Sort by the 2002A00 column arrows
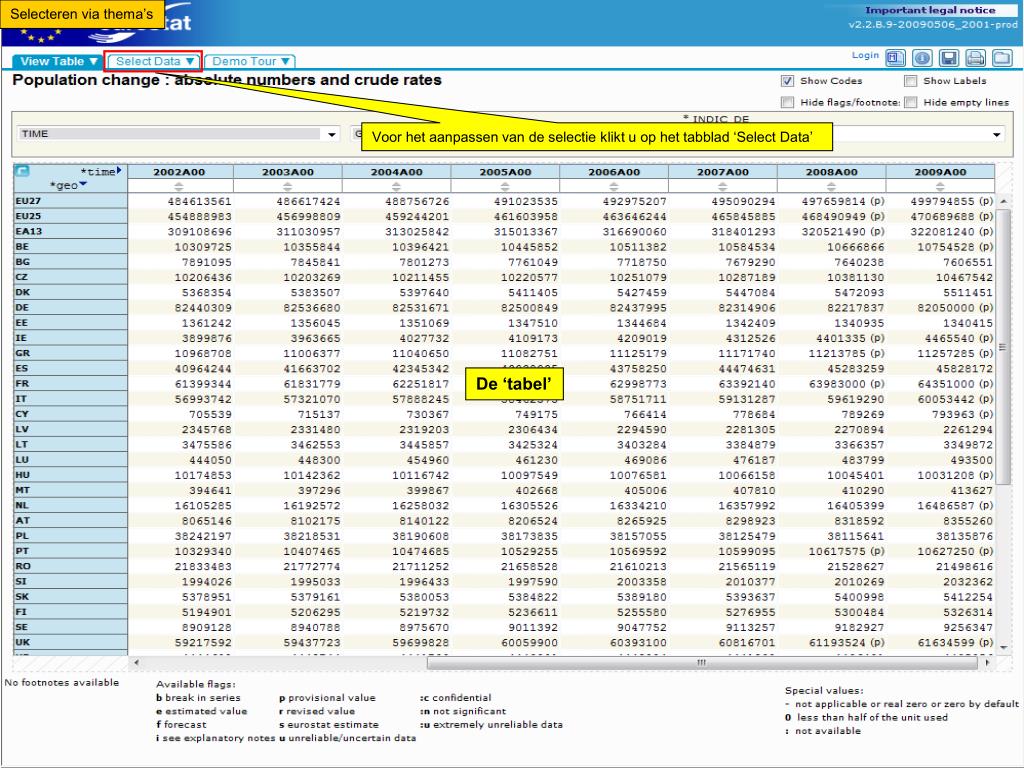Viewport: 1024px width, 768px height. 178,186
